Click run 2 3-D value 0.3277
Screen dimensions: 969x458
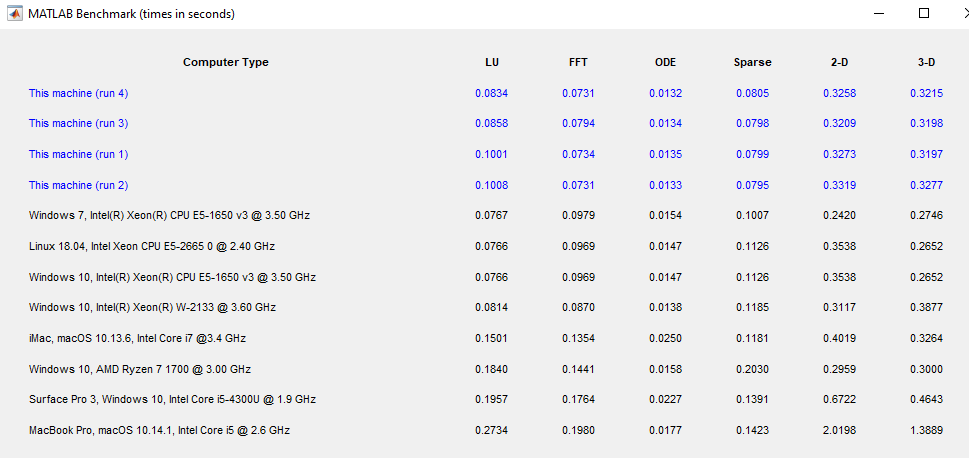[x=926, y=185]
